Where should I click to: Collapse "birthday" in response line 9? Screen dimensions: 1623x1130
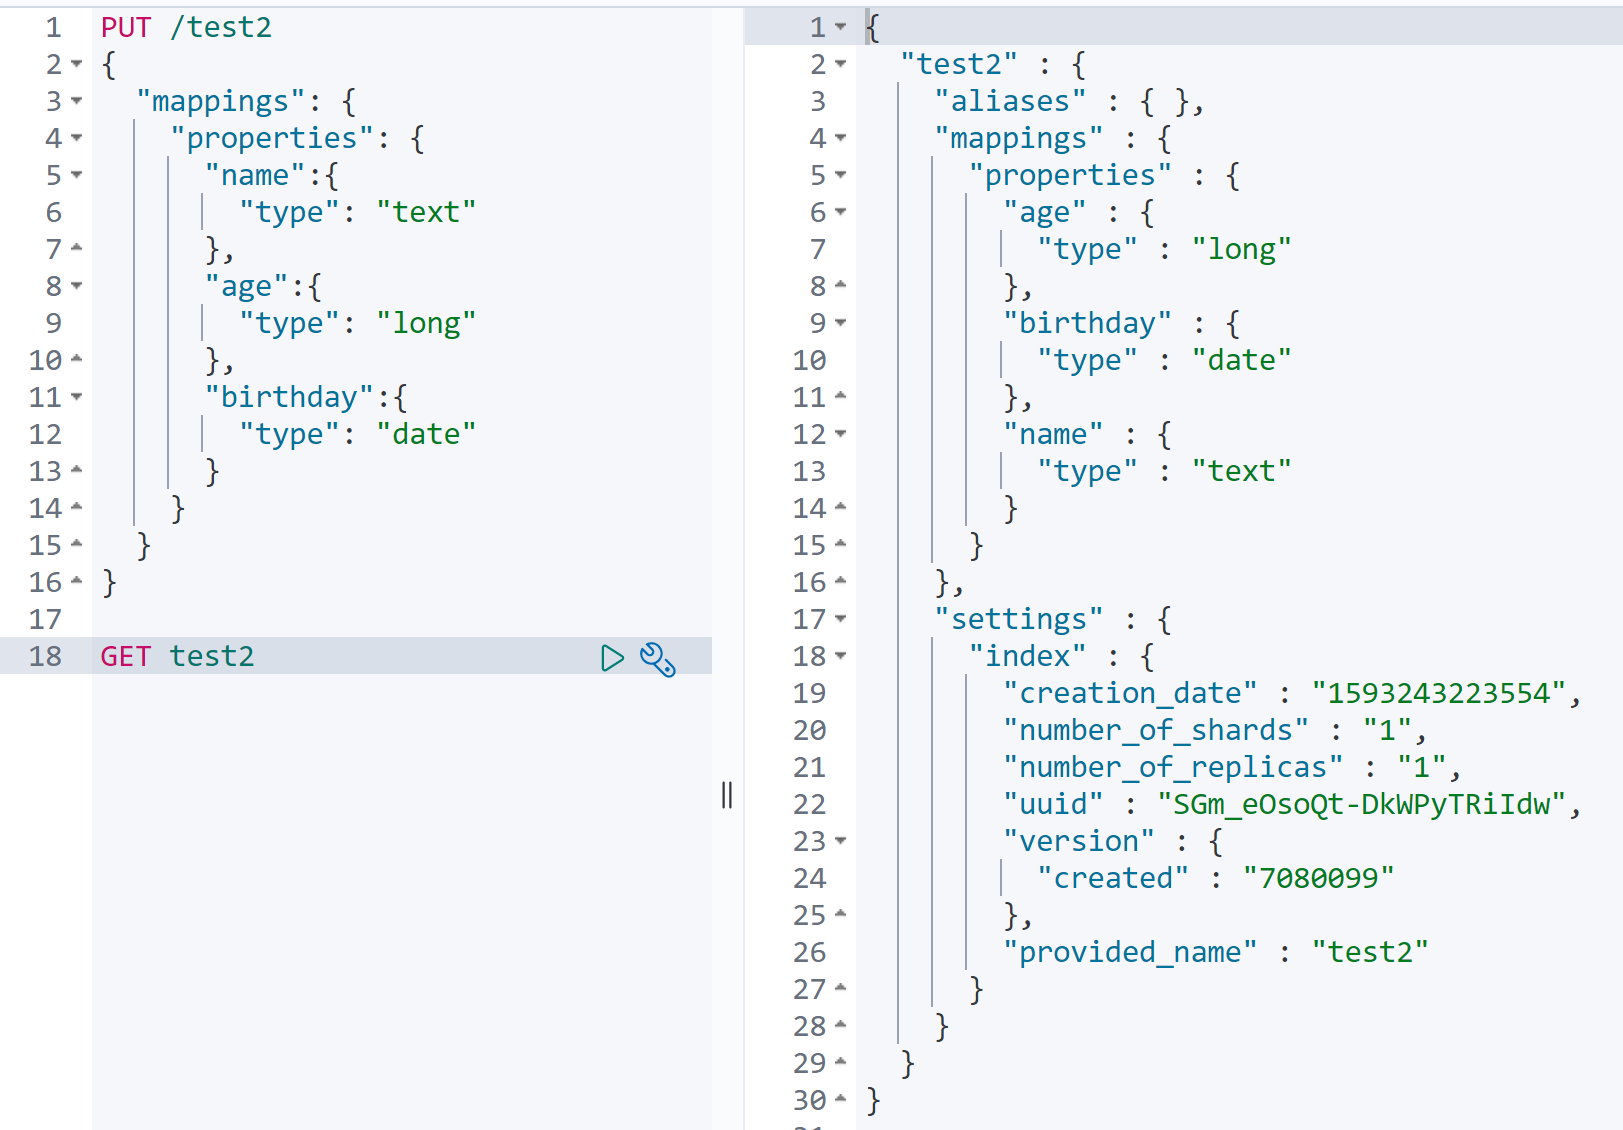pos(841,324)
